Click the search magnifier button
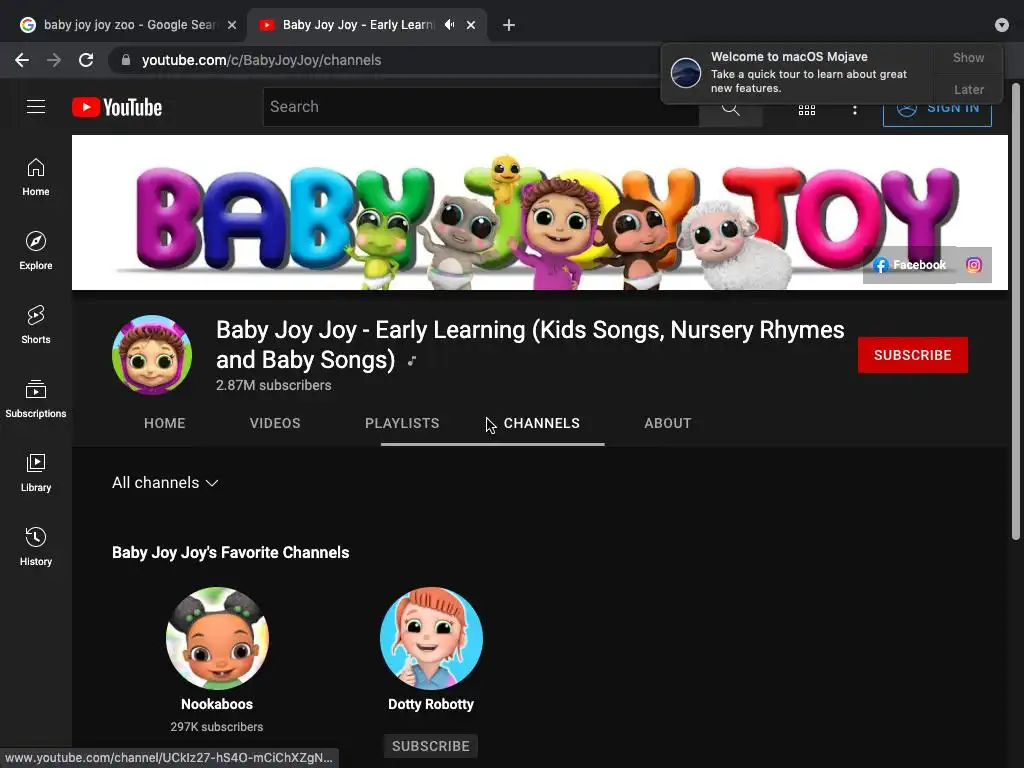The image size is (1024, 768). (730, 108)
